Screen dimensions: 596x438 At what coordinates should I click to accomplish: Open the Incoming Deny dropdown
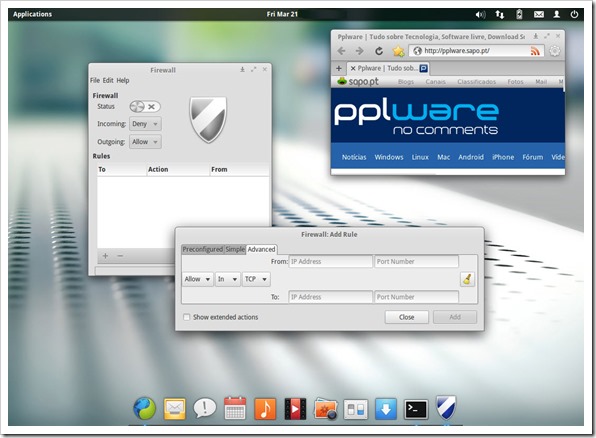coord(145,124)
